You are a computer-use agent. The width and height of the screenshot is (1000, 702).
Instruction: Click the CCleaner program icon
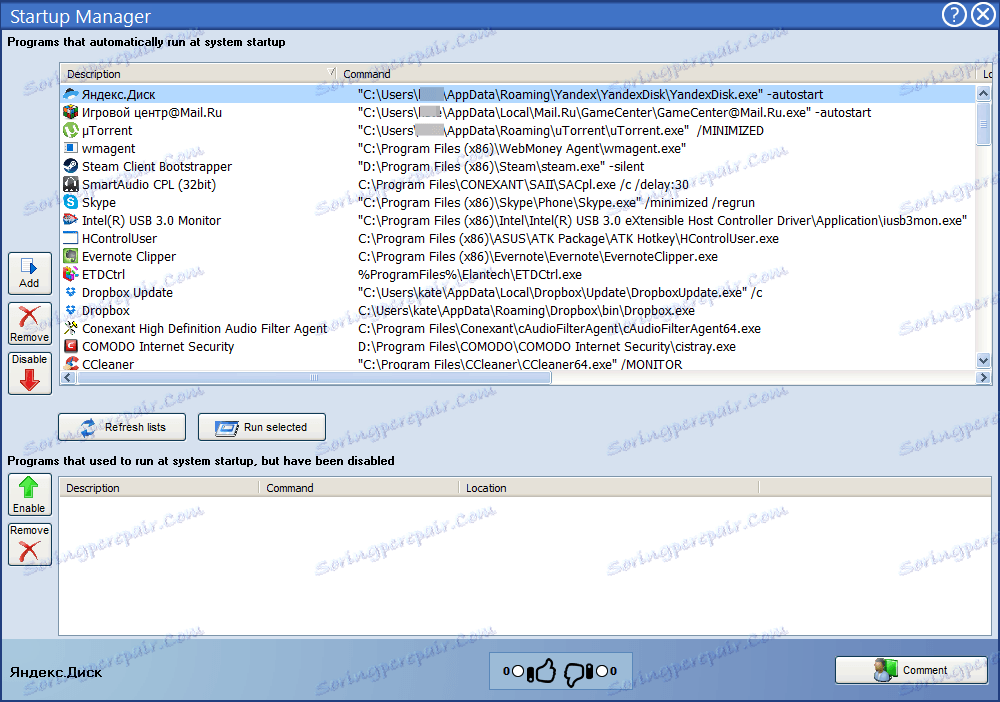pyautogui.click(x=71, y=363)
